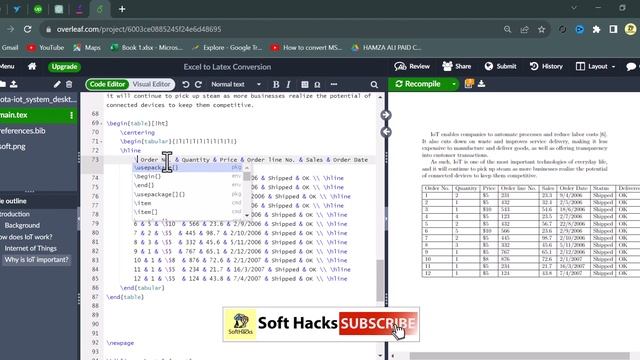640x360 pixels.
Task: Choose \begin{} autocomplete suggestion
Action: (189, 176)
